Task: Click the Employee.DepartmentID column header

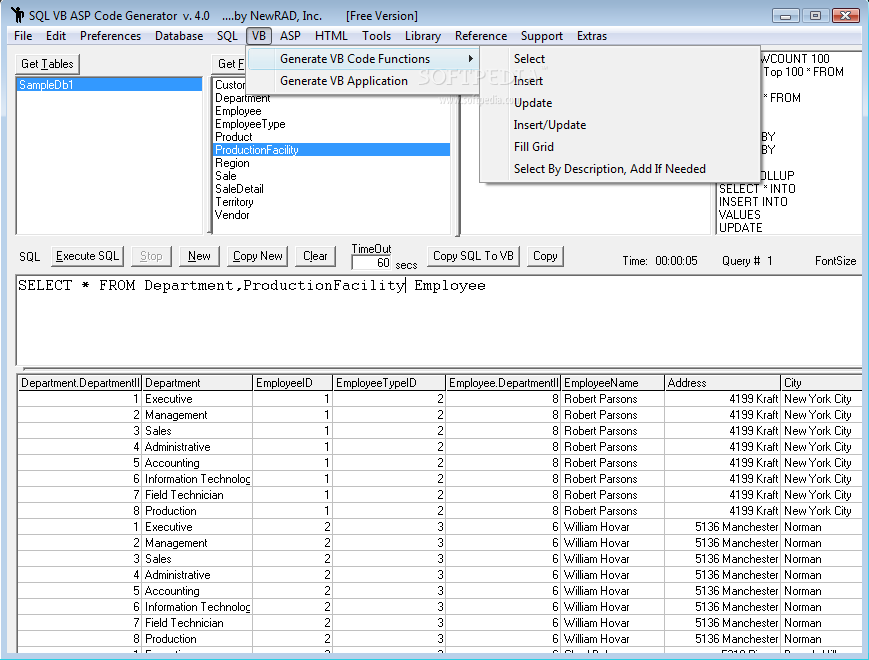Action: (x=503, y=383)
